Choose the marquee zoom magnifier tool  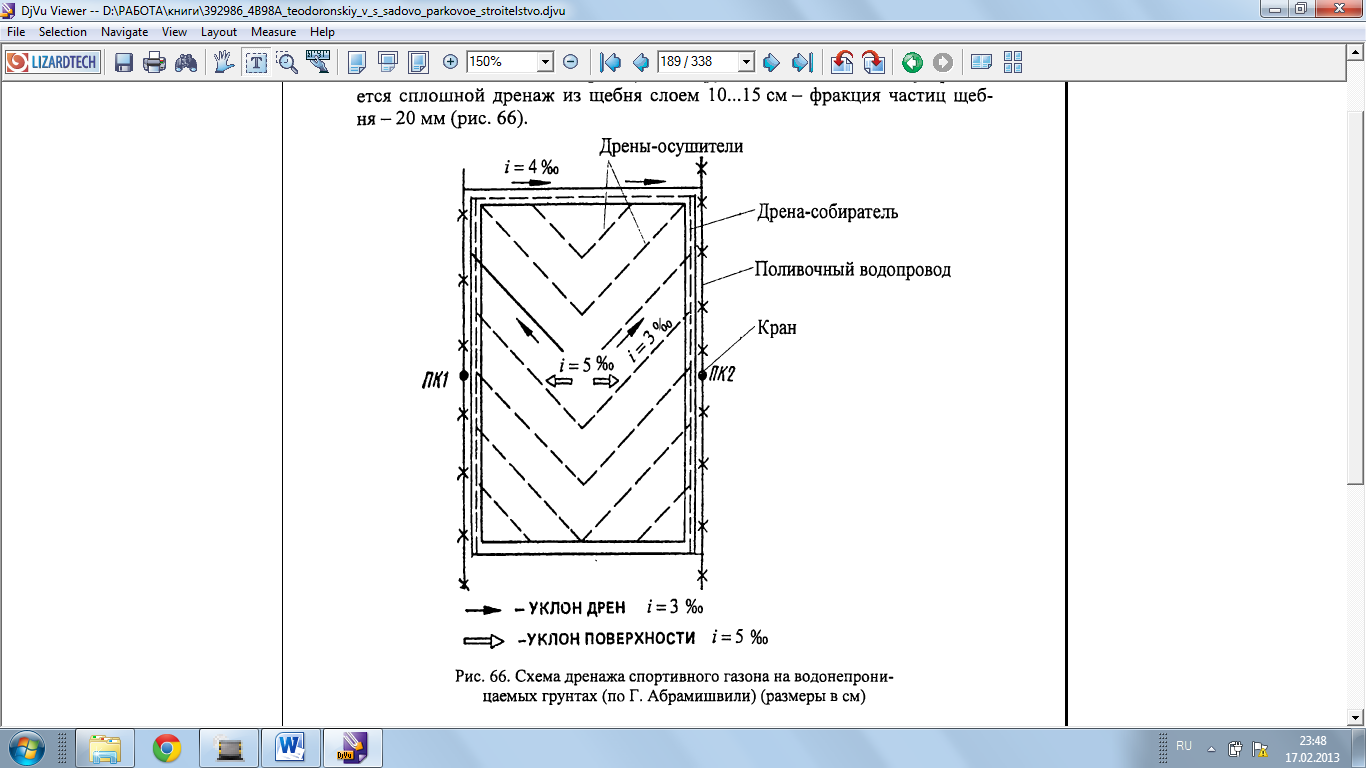(287, 62)
